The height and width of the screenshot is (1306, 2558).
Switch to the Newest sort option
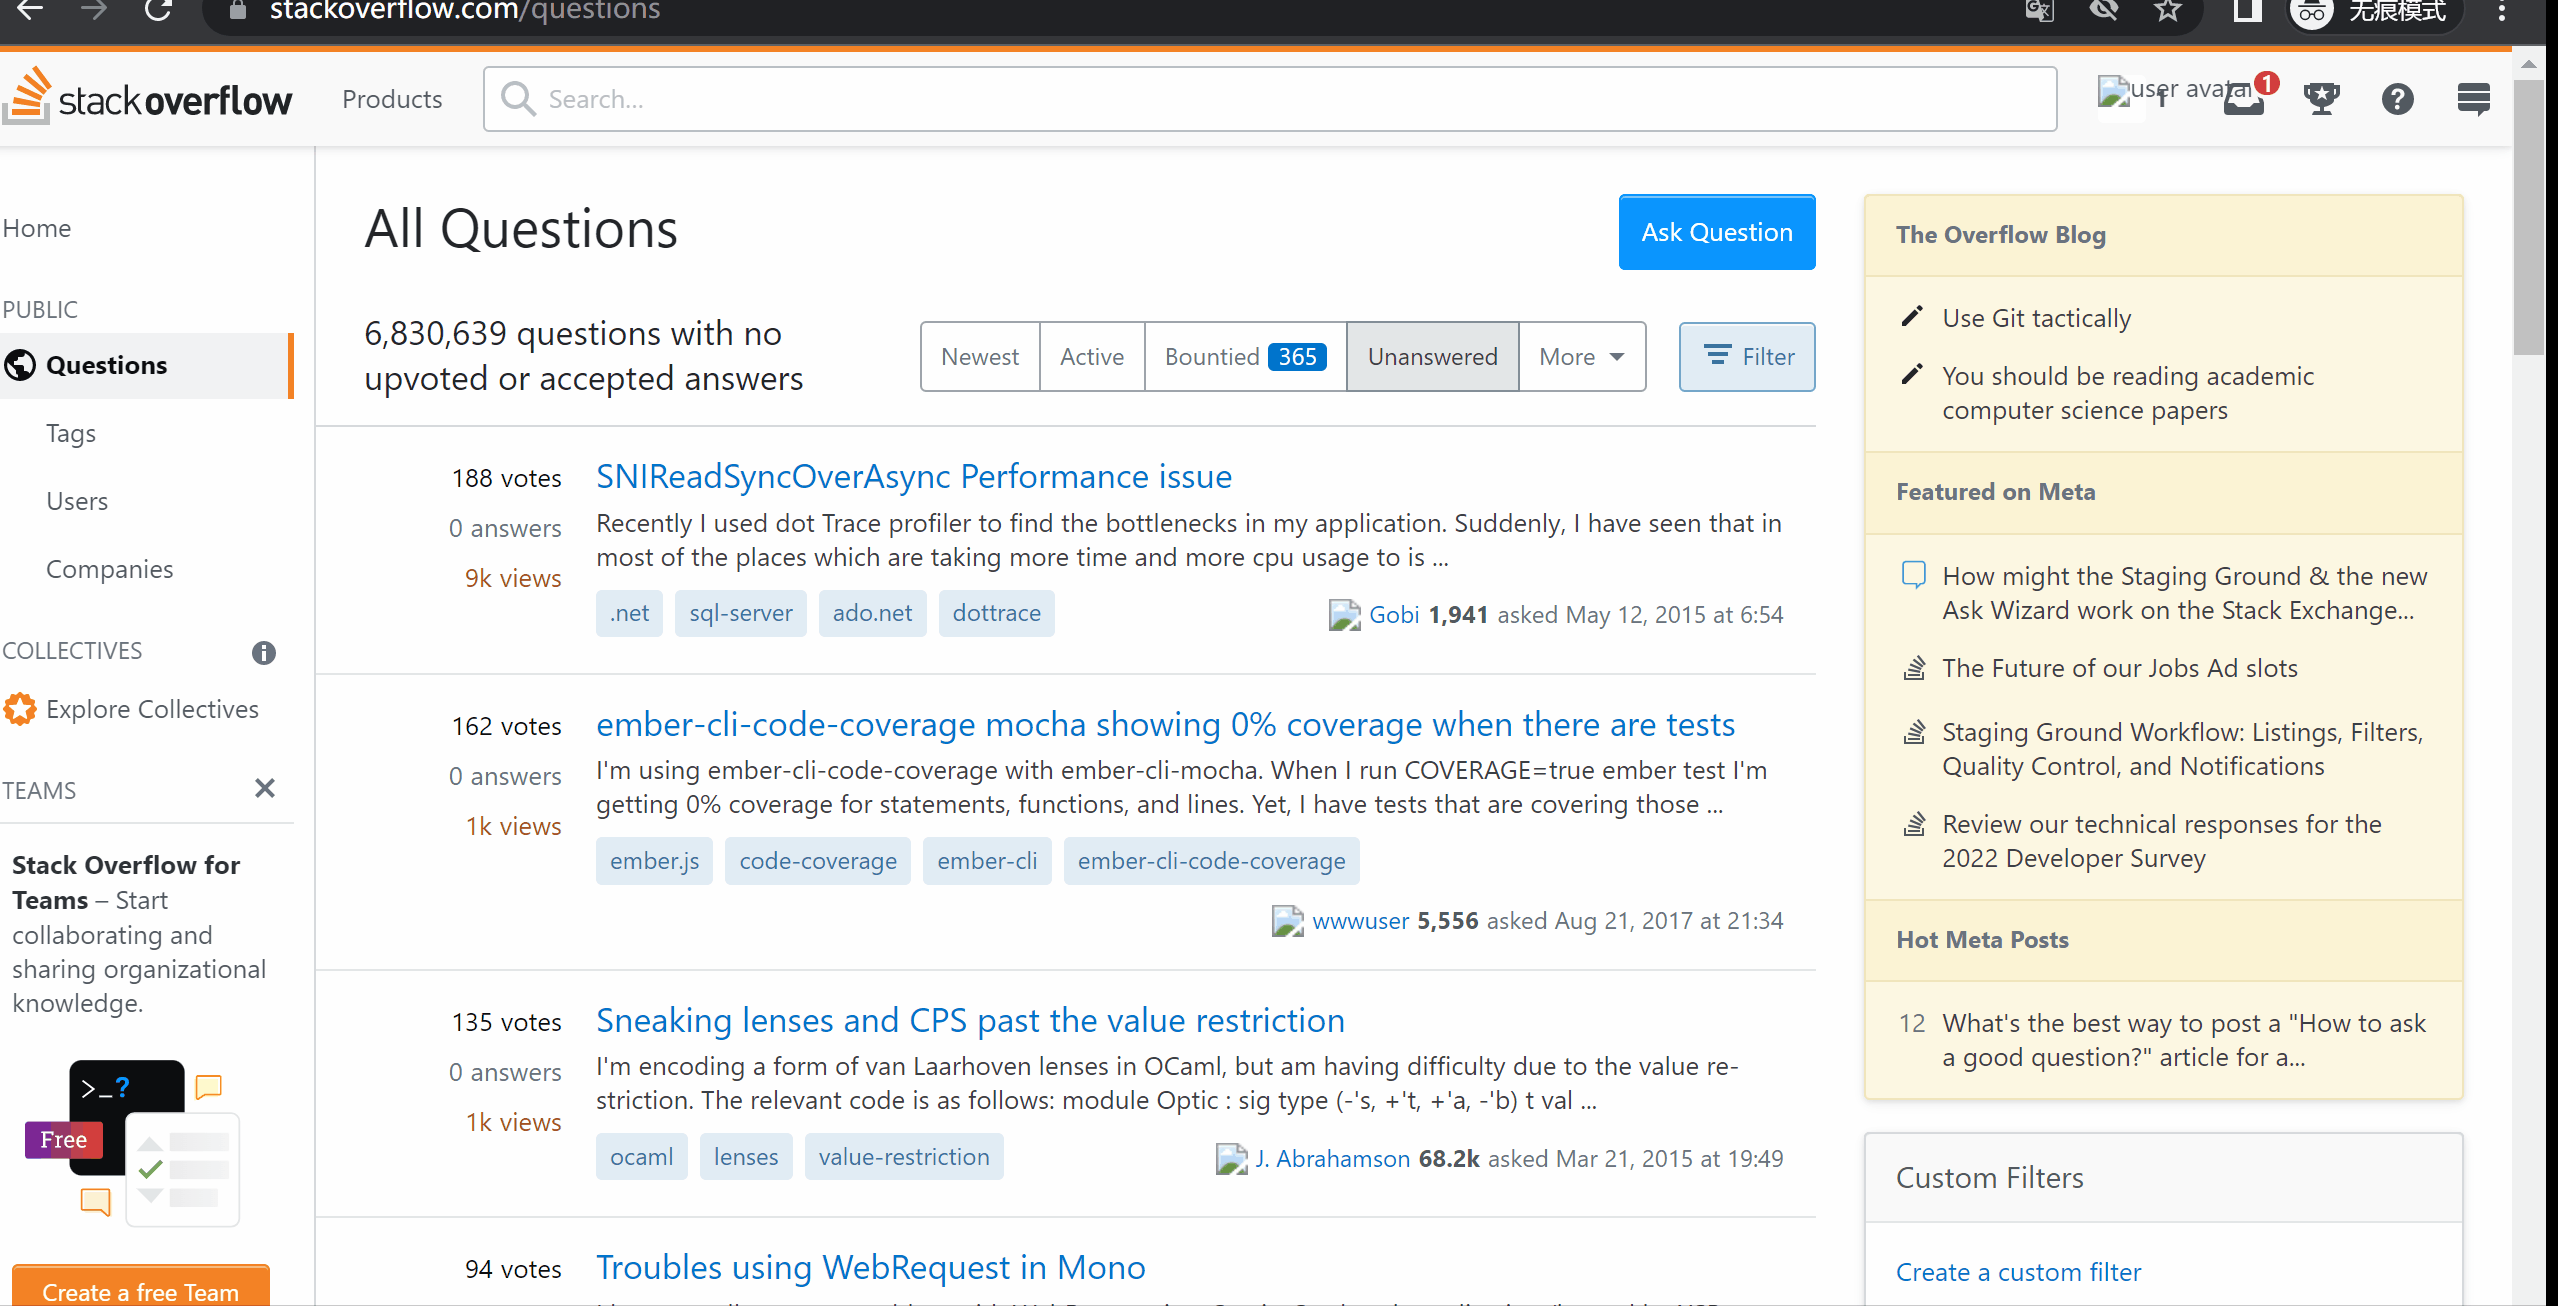[x=979, y=357]
